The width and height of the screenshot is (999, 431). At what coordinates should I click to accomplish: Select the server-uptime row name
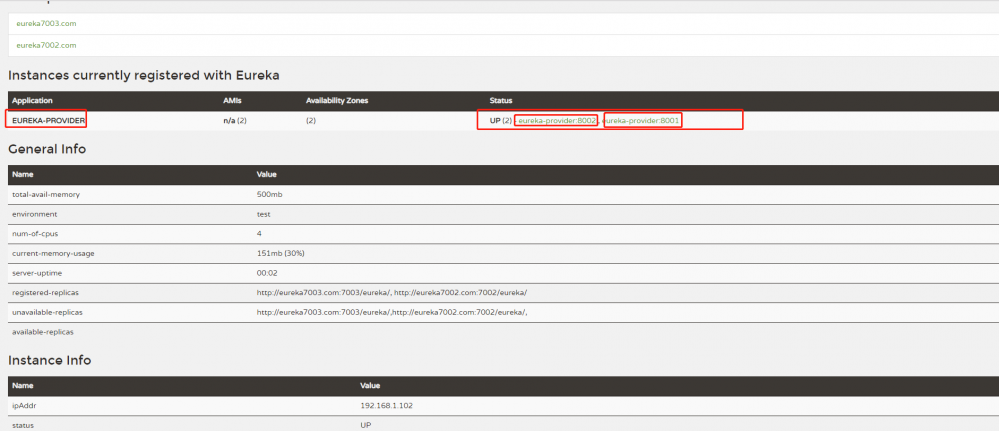[38, 274]
